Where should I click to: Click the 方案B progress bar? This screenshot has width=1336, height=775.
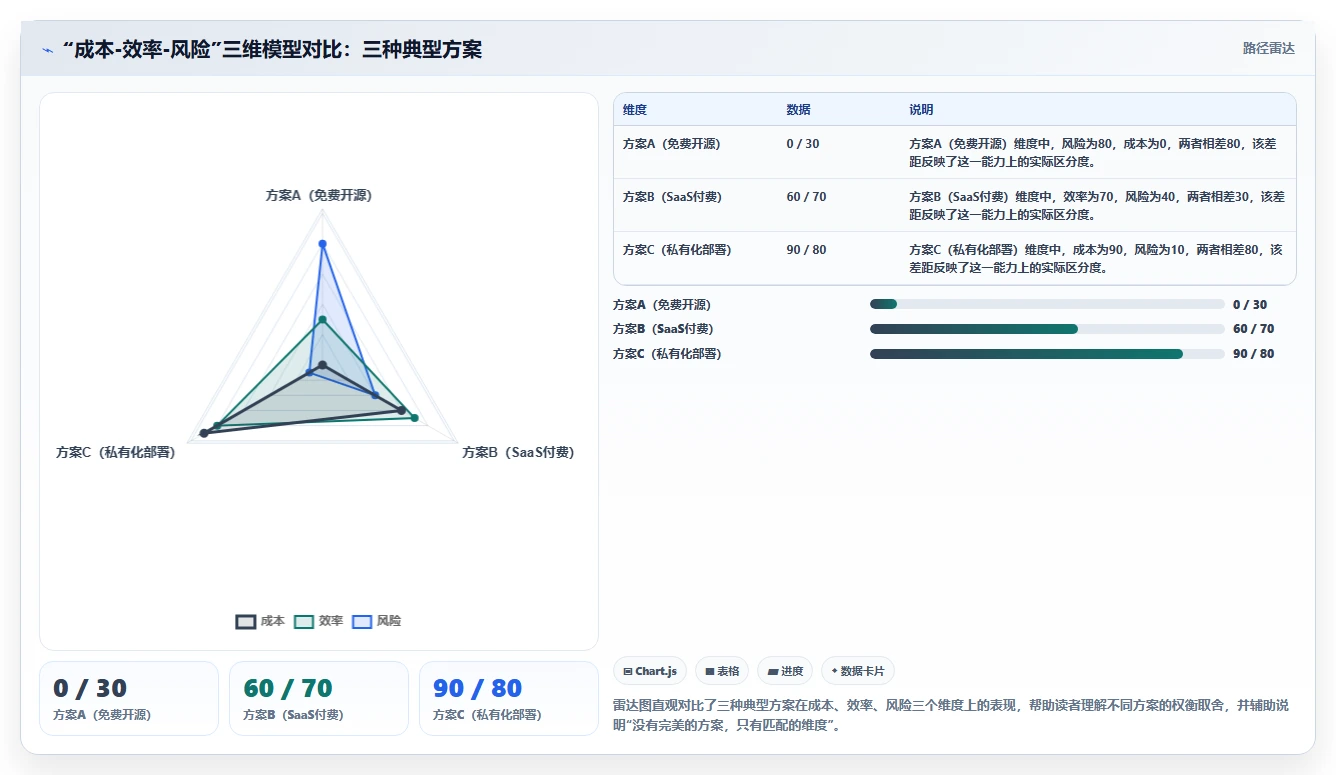point(1047,329)
